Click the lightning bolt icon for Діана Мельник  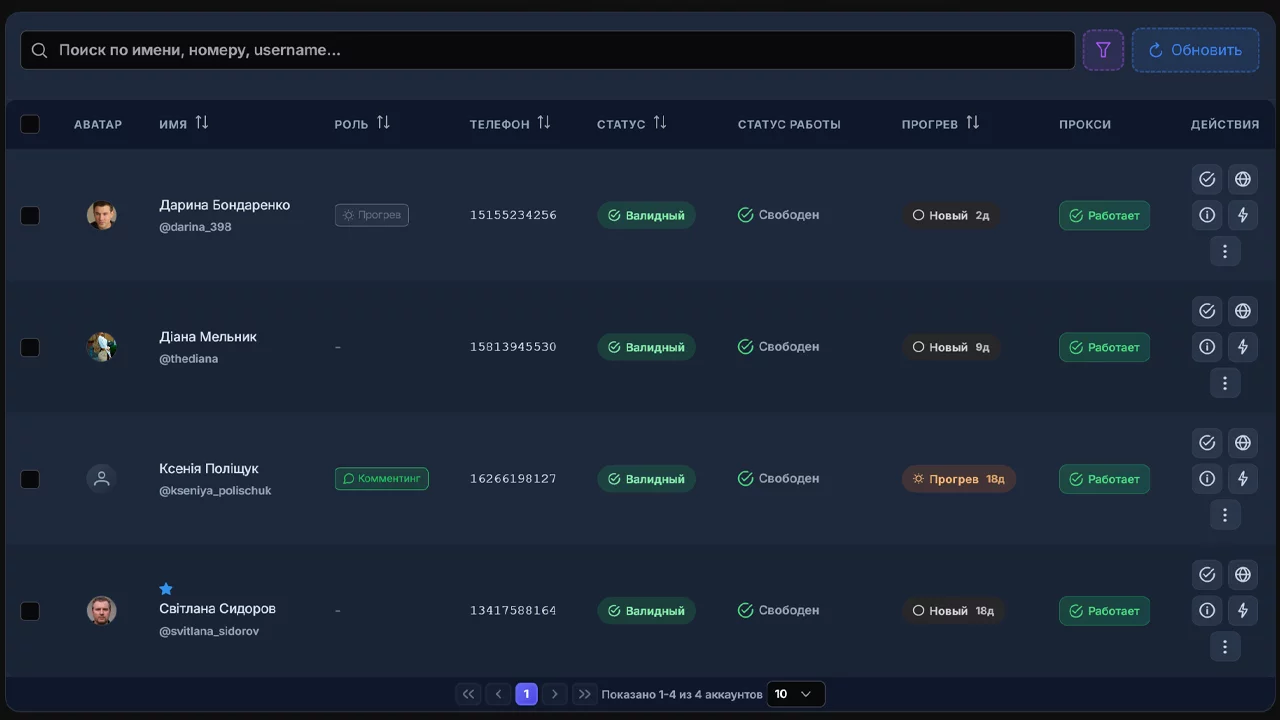click(1242, 347)
